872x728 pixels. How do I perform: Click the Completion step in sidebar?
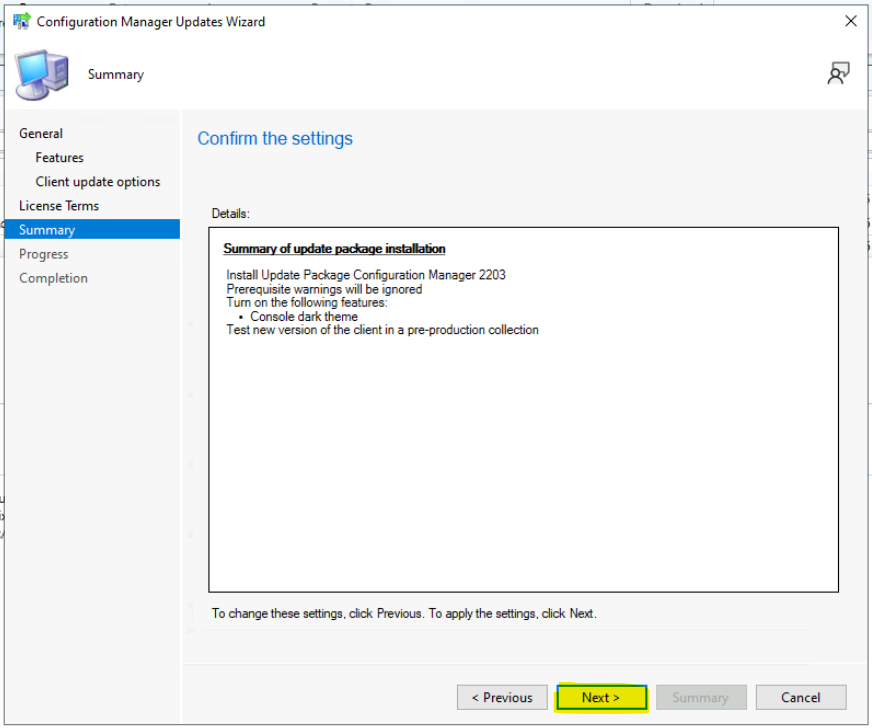point(53,278)
